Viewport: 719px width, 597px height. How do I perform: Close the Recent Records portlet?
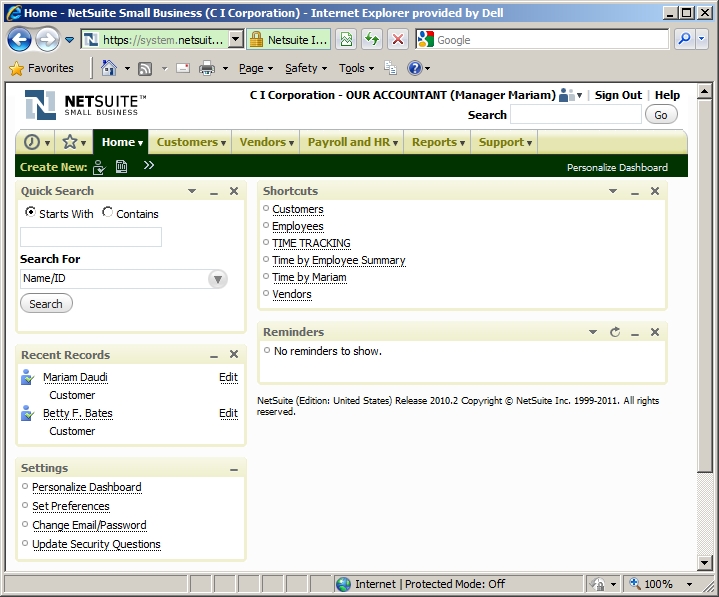tap(234, 354)
